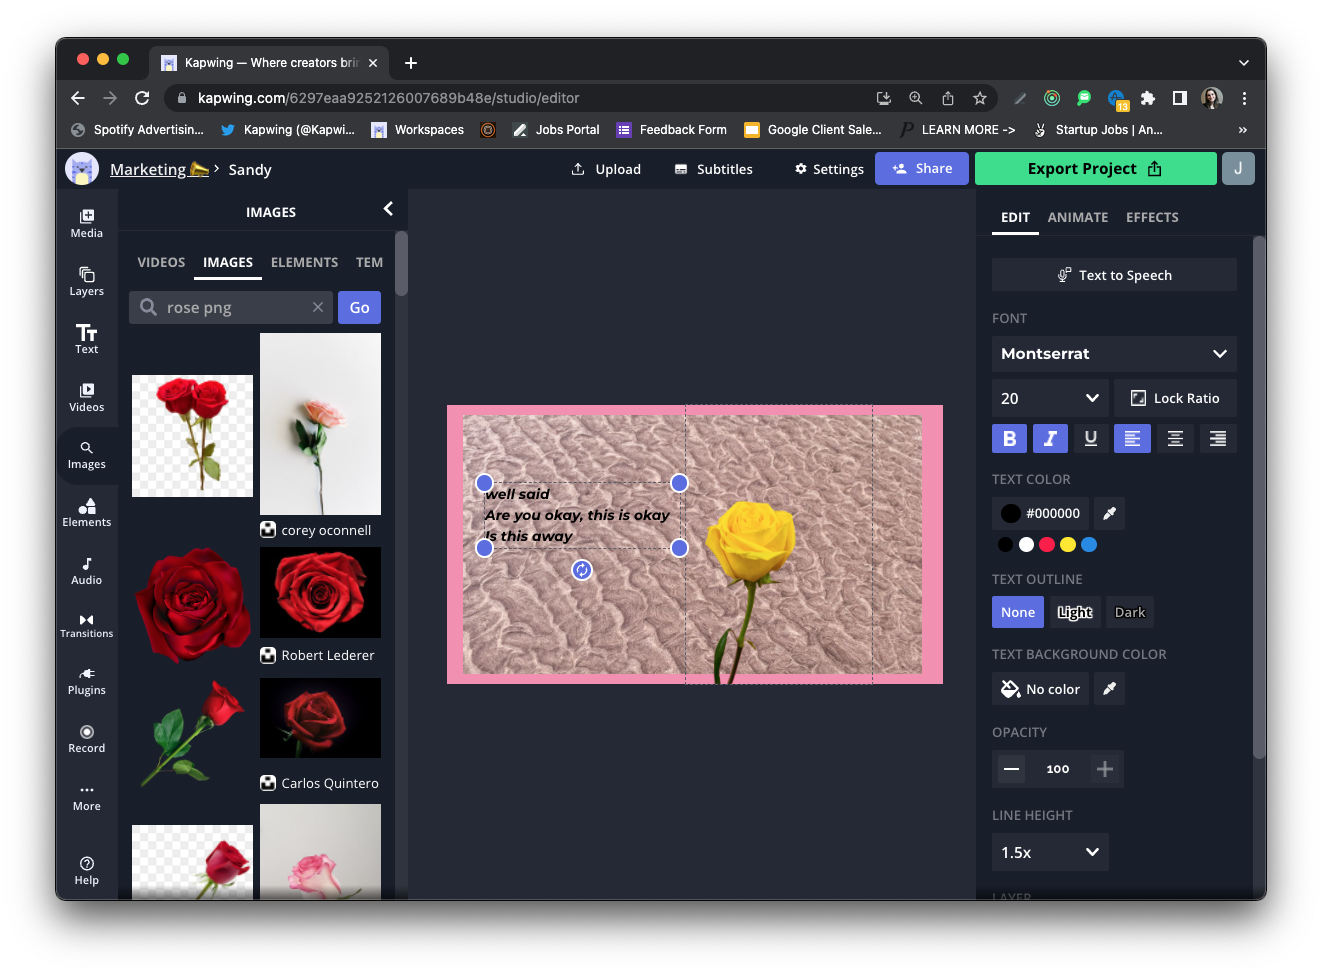
Task: Select the red text color swatch
Action: pos(1047,544)
